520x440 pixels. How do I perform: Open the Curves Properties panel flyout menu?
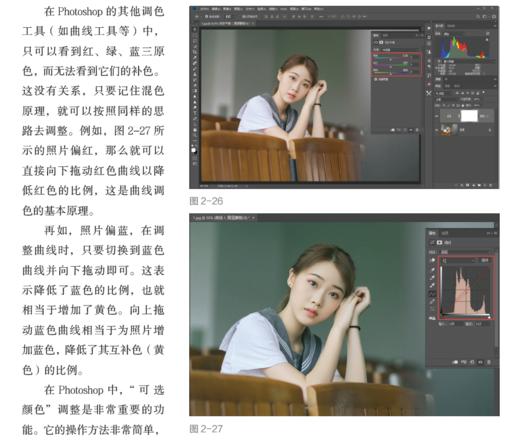tap(495, 233)
